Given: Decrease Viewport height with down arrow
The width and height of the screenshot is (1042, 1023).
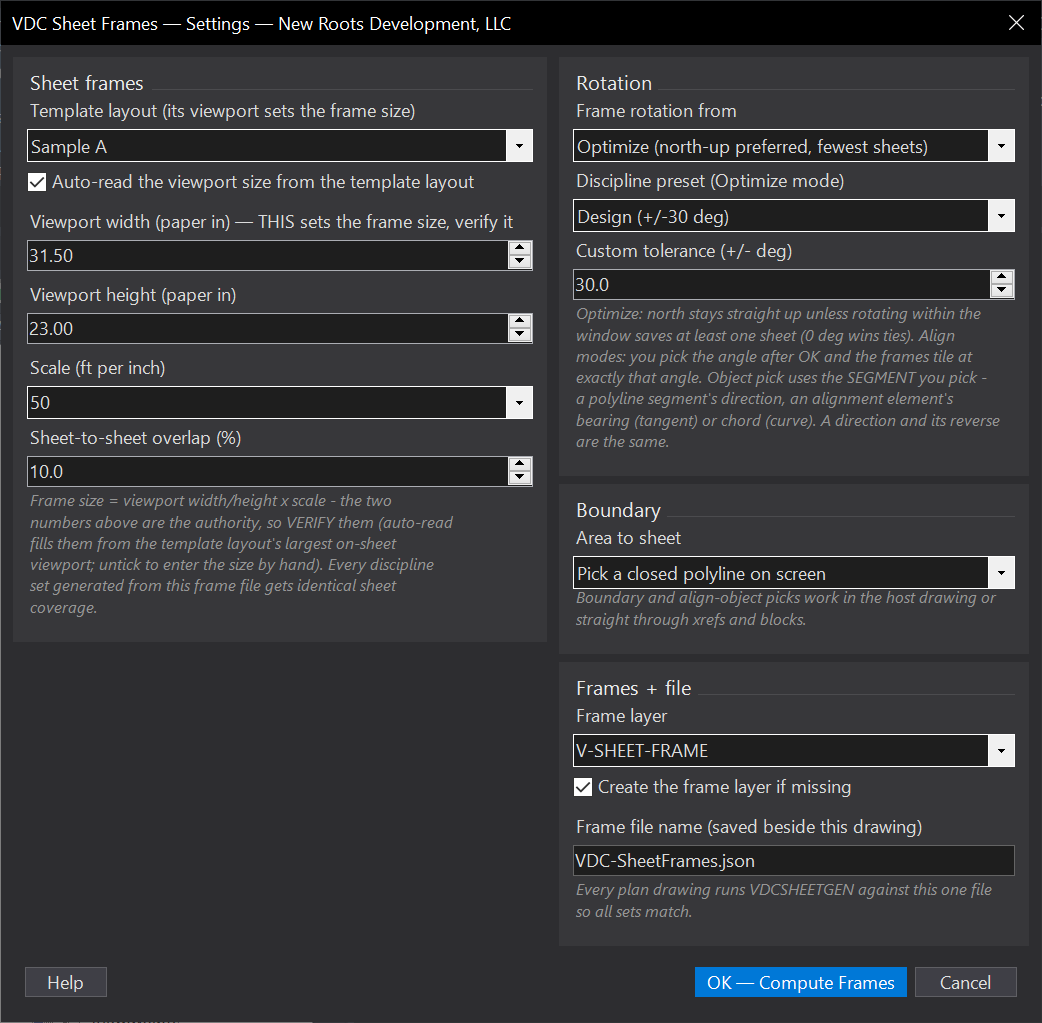Looking at the screenshot, I should (x=520, y=336).
